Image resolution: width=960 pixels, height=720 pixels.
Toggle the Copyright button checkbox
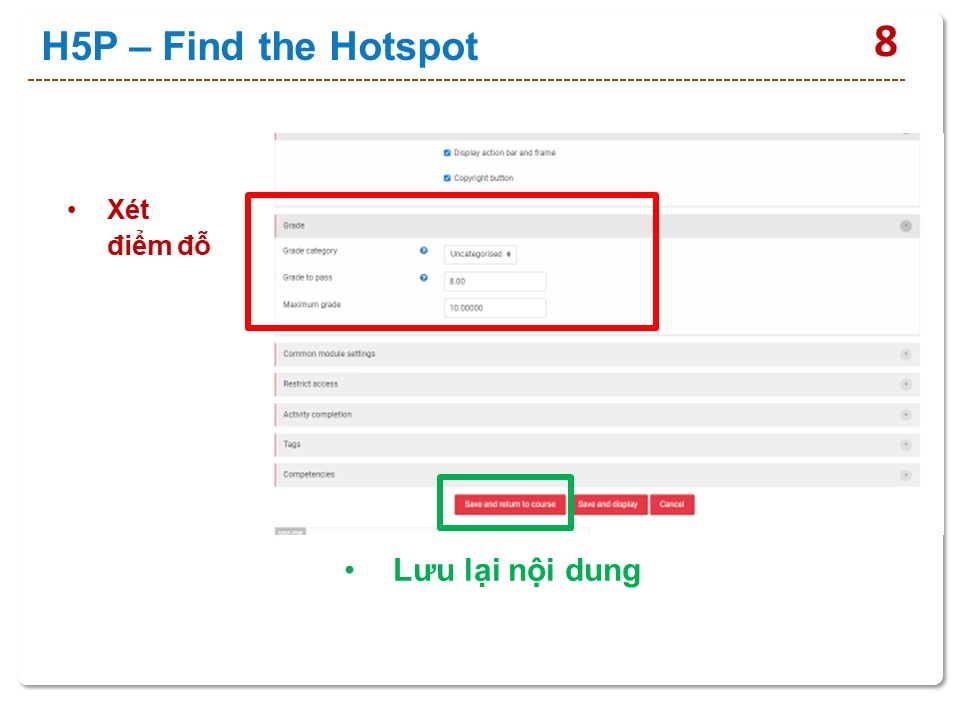click(x=447, y=178)
